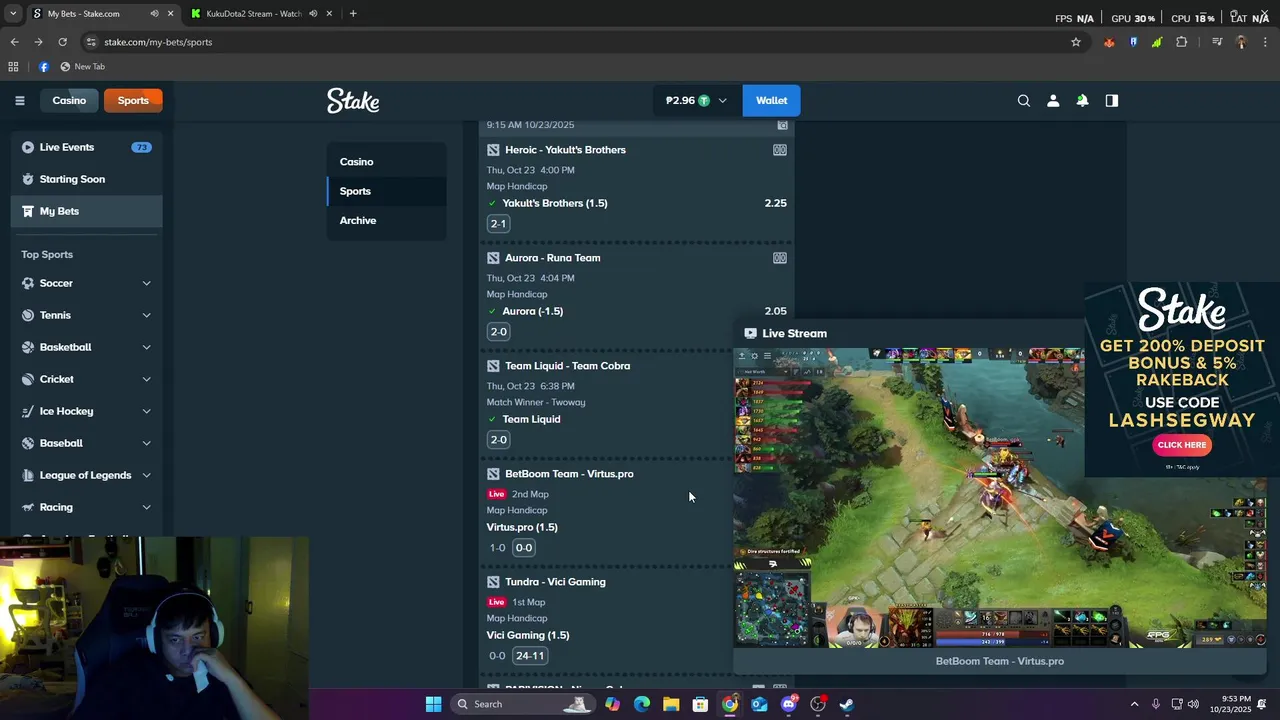Click the CLICK HERE promo button
The width and height of the screenshot is (1280, 720).
click(x=1182, y=445)
